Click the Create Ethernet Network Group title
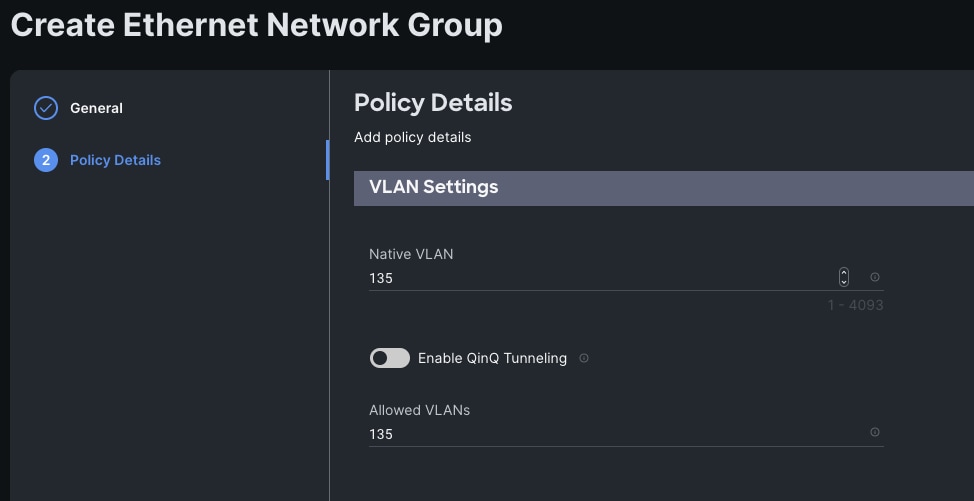 pyautogui.click(x=256, y=25)
